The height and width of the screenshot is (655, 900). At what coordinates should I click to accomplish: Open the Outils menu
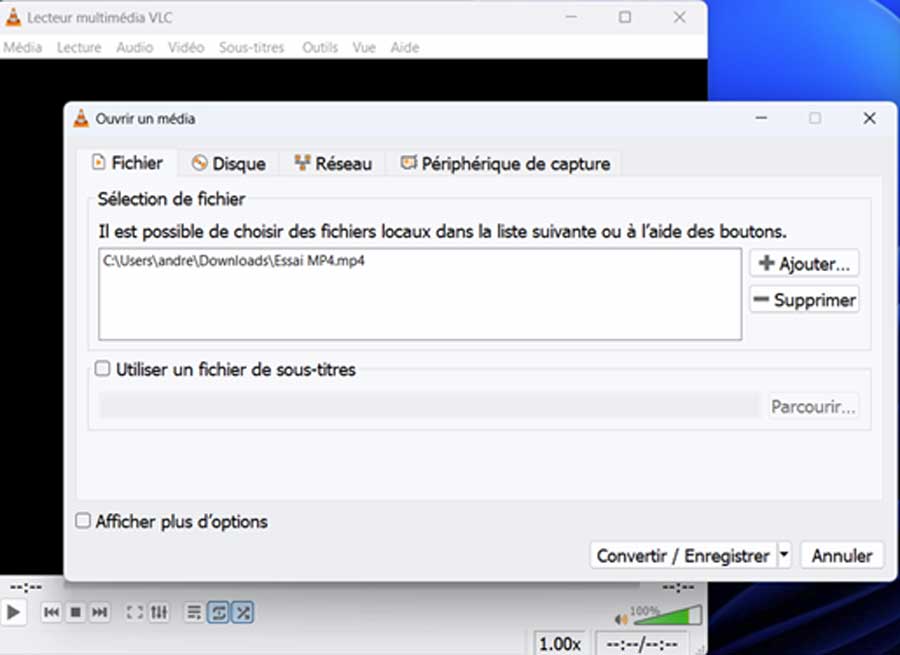click(320, 48)
